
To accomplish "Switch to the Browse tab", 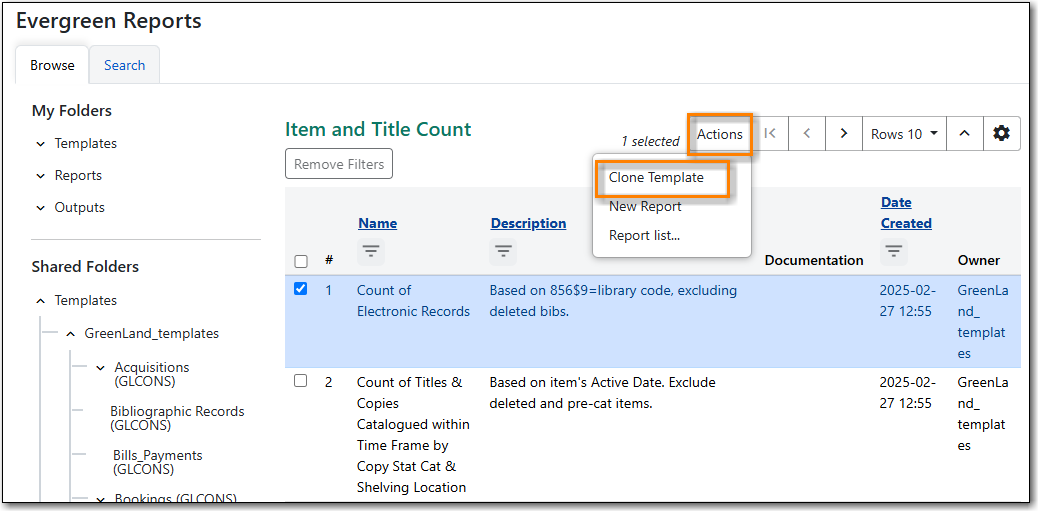I will (52, 65).
